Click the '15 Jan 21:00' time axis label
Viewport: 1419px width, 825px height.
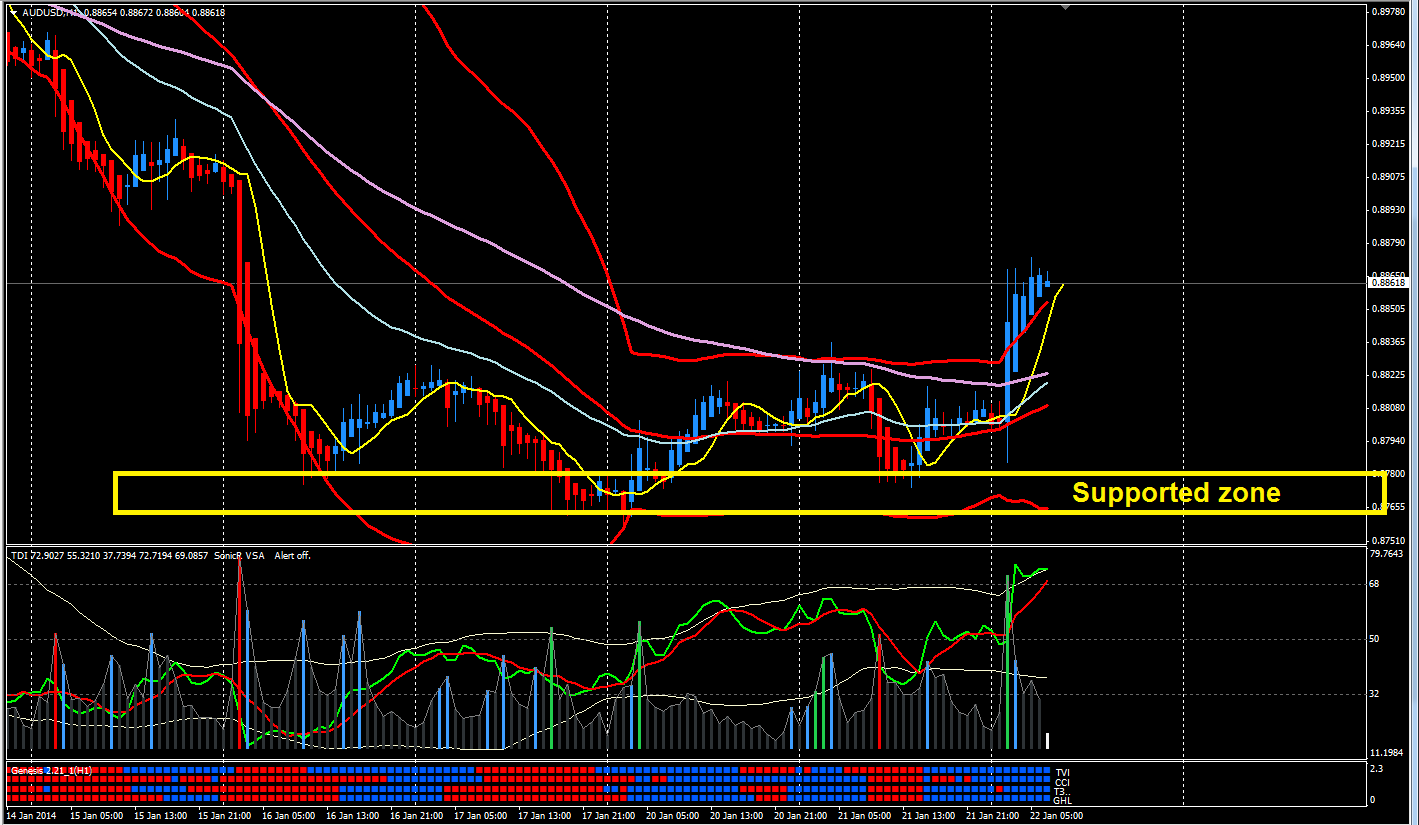tap(224, 816)
